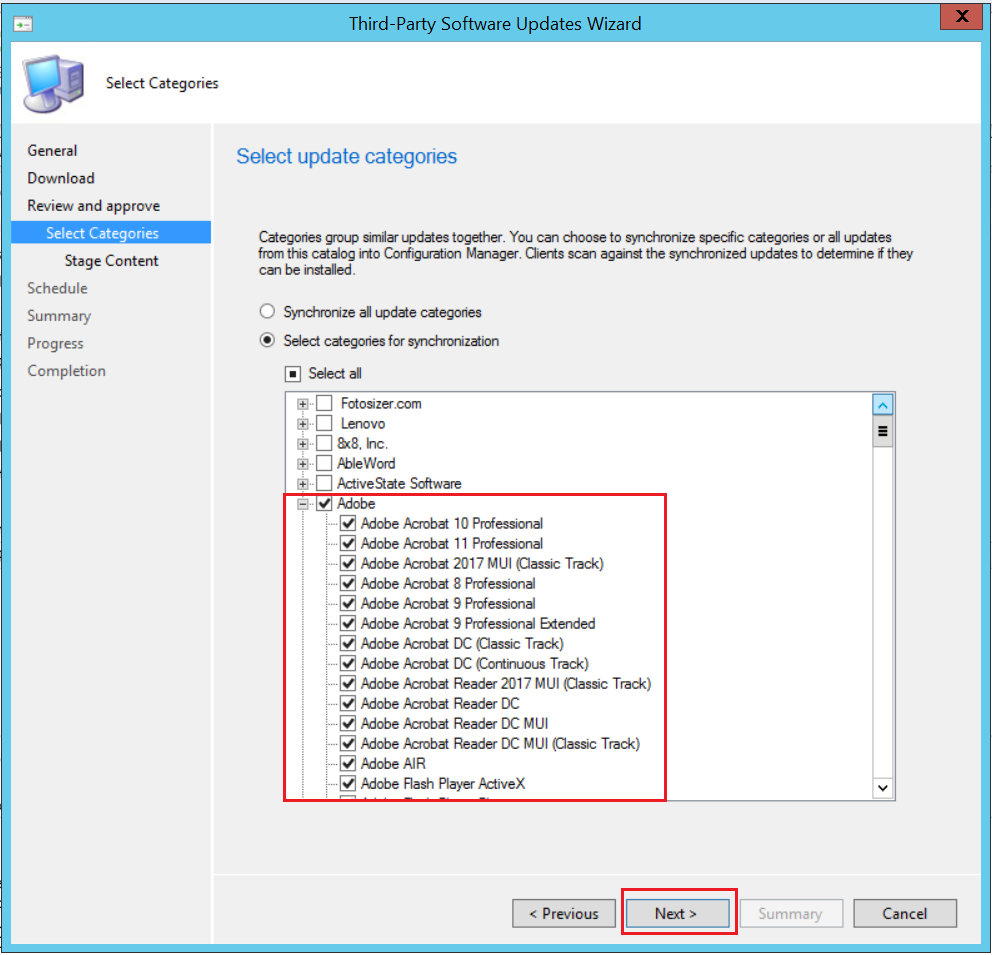Go to Review and approve page
The image size is (992, 955).
pos(94,206)
